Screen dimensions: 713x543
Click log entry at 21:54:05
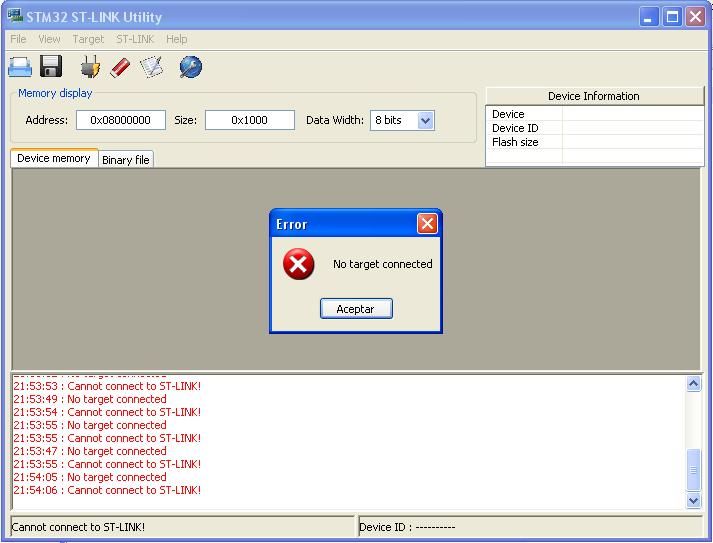click(90, 477)
